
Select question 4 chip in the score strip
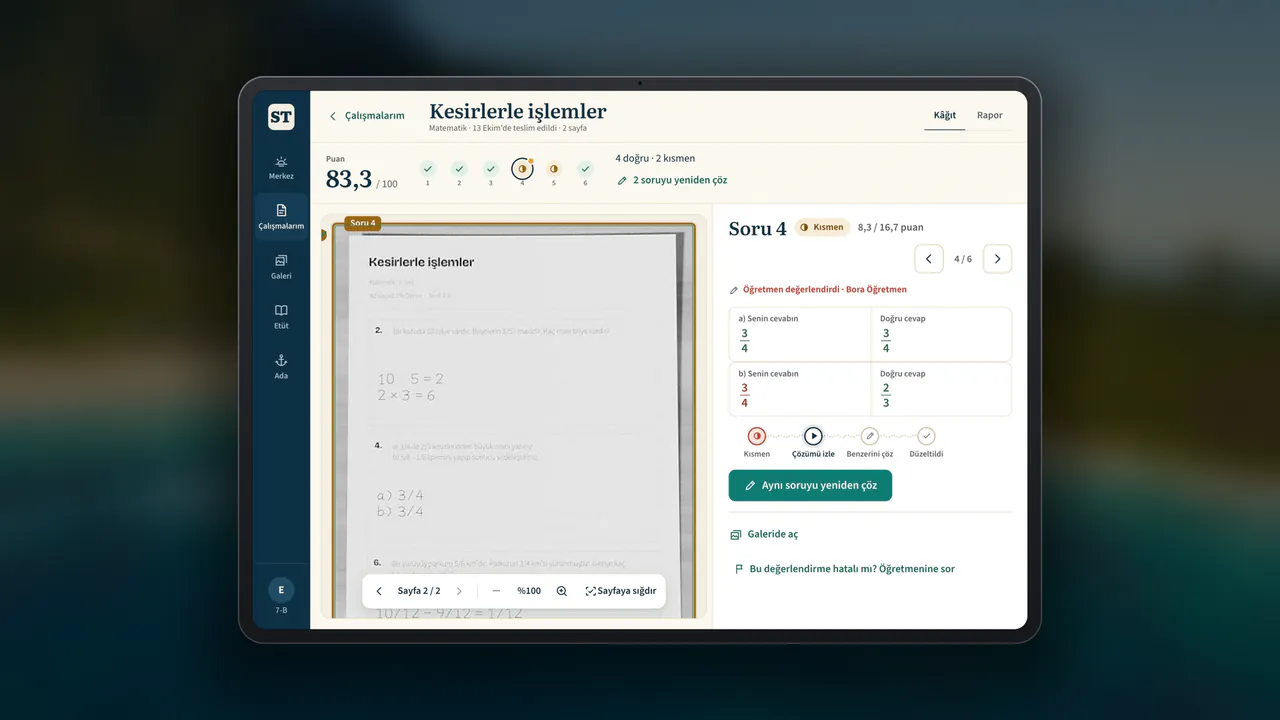tap(522, 172)
